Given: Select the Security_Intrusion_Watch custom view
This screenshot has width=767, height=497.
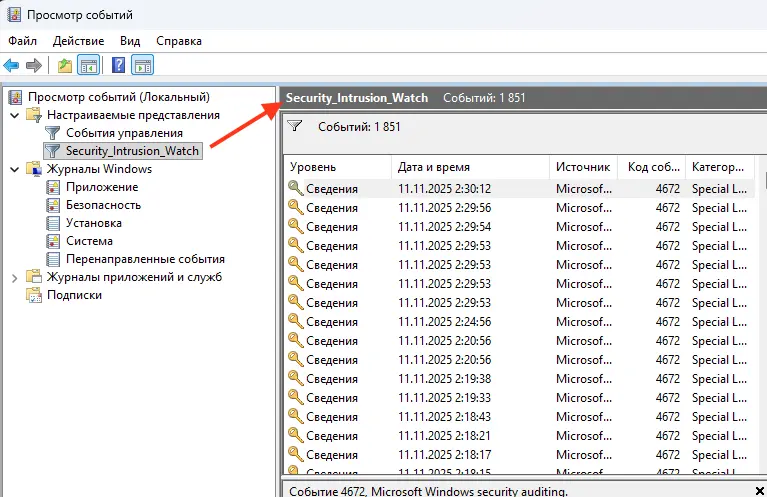Looking at the screenshot, I should 132,151.
